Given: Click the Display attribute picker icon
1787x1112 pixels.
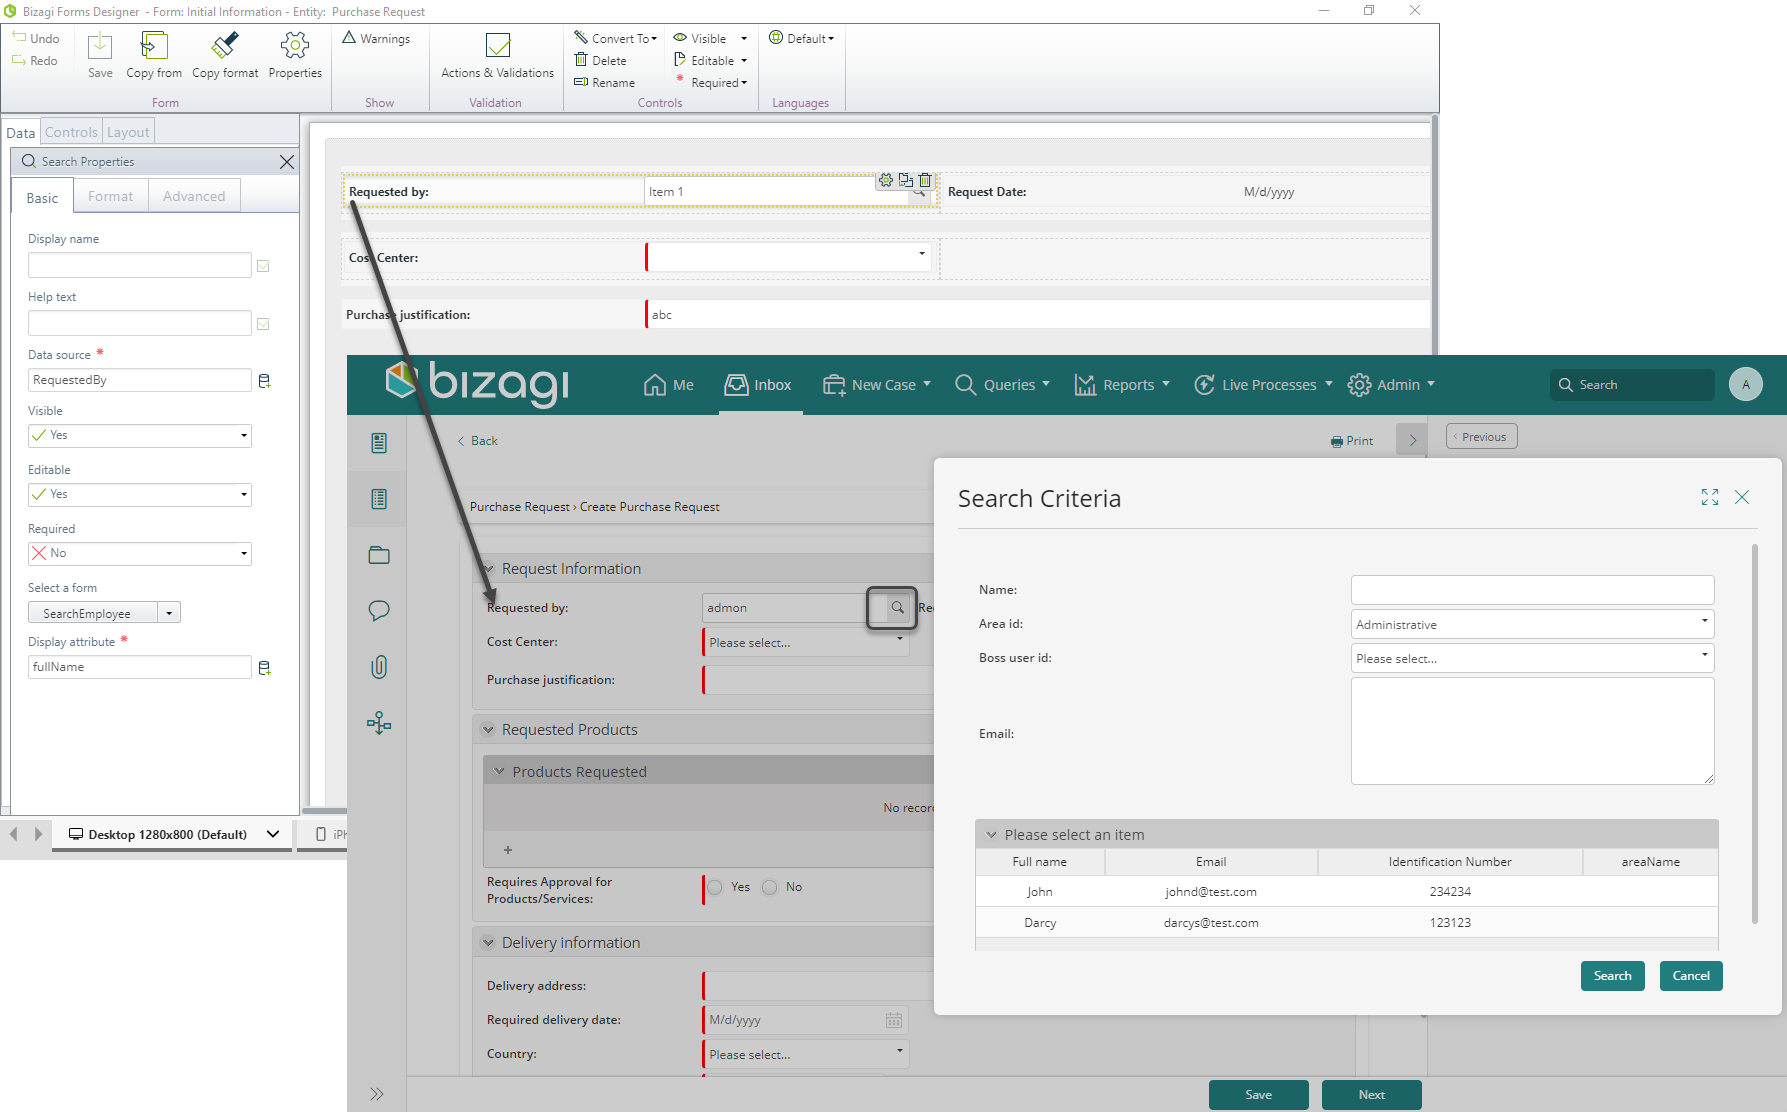Looking at the screenshot, I should coord(265,668).
